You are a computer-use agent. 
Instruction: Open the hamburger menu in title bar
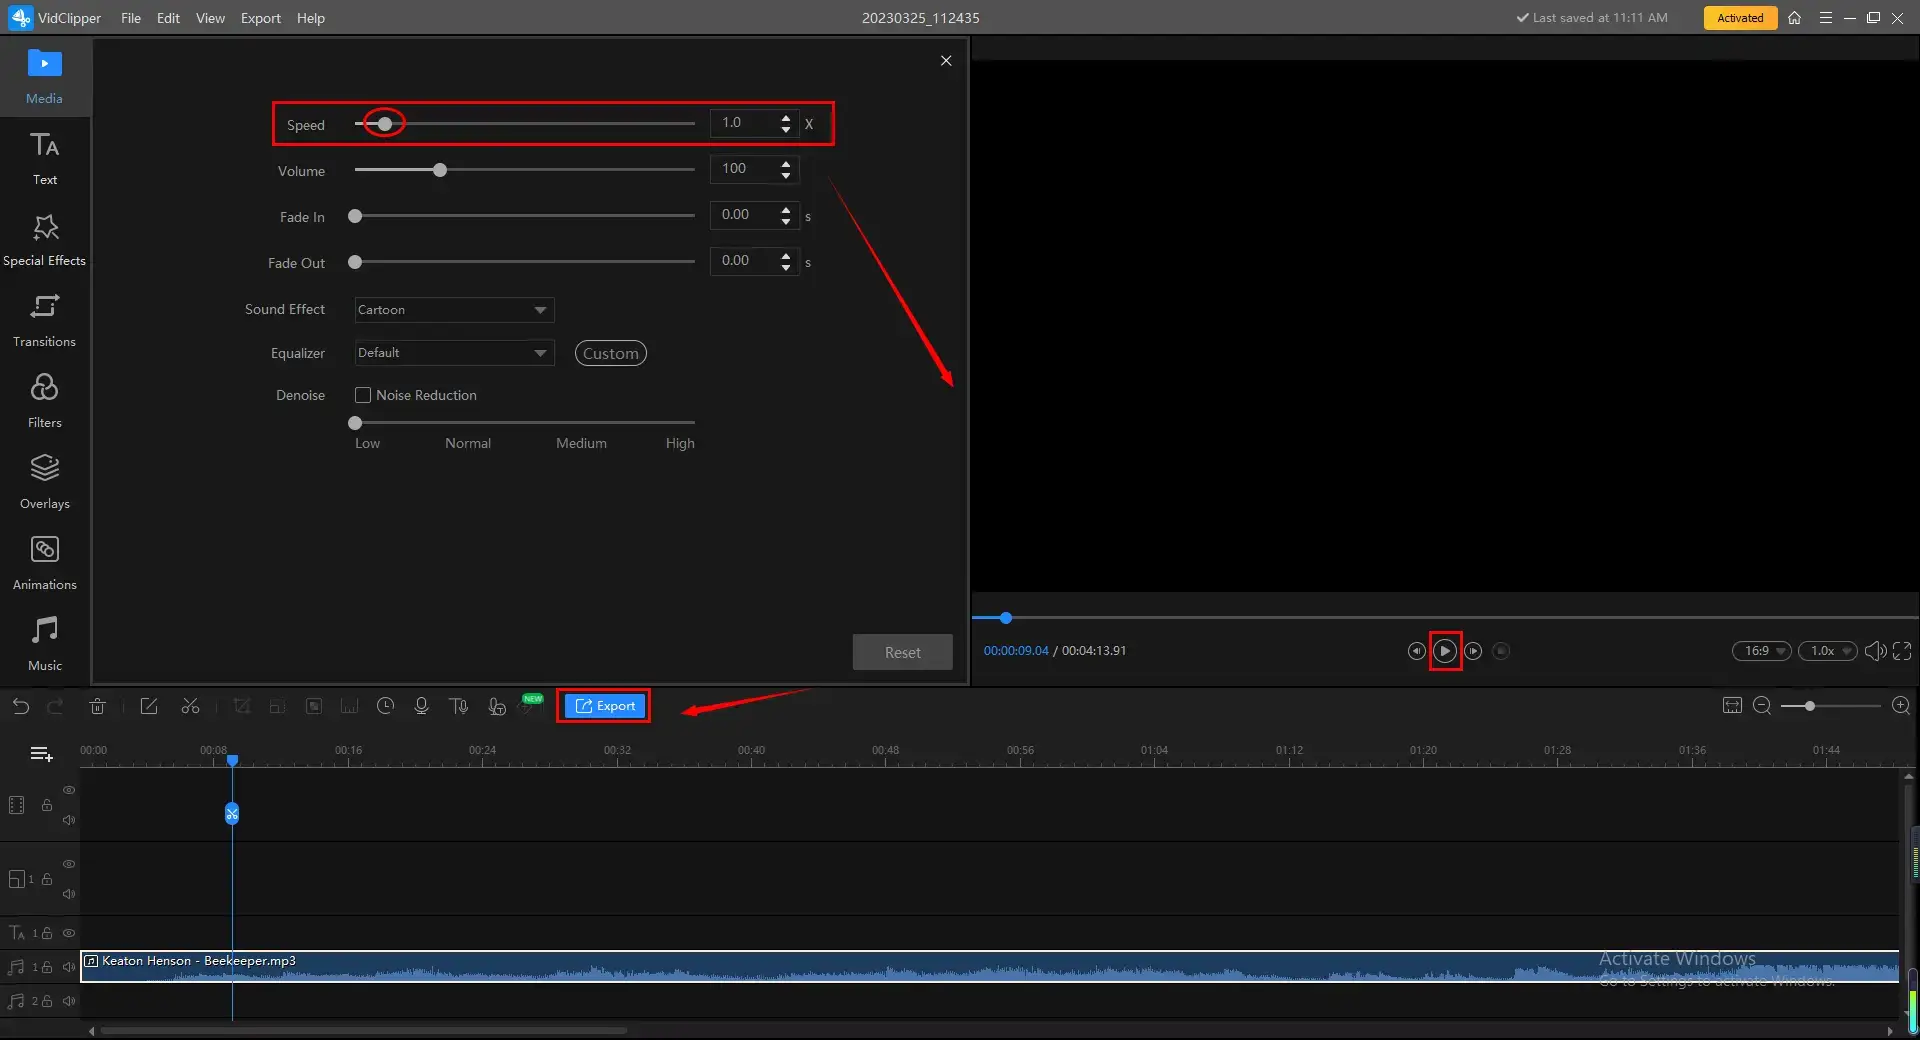pos(1825,18)
